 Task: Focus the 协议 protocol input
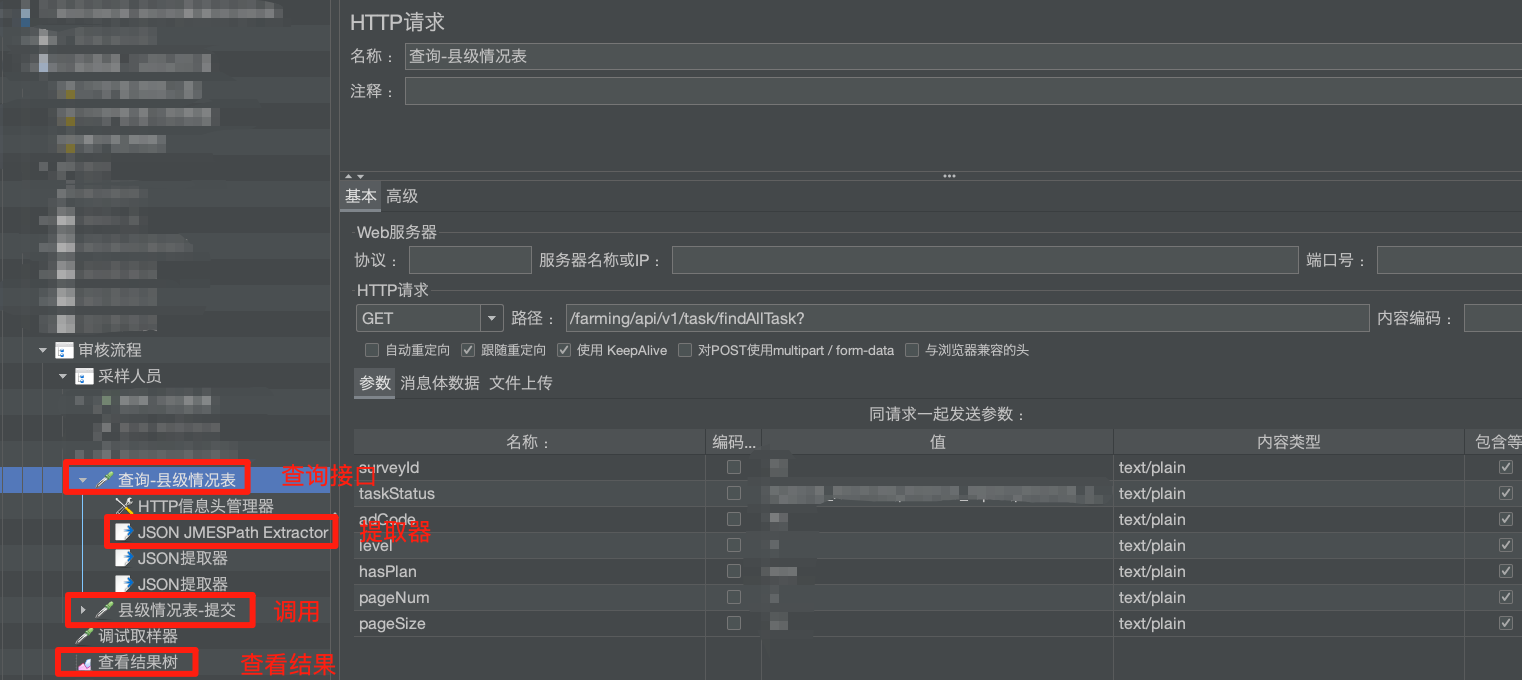point(470,261)
